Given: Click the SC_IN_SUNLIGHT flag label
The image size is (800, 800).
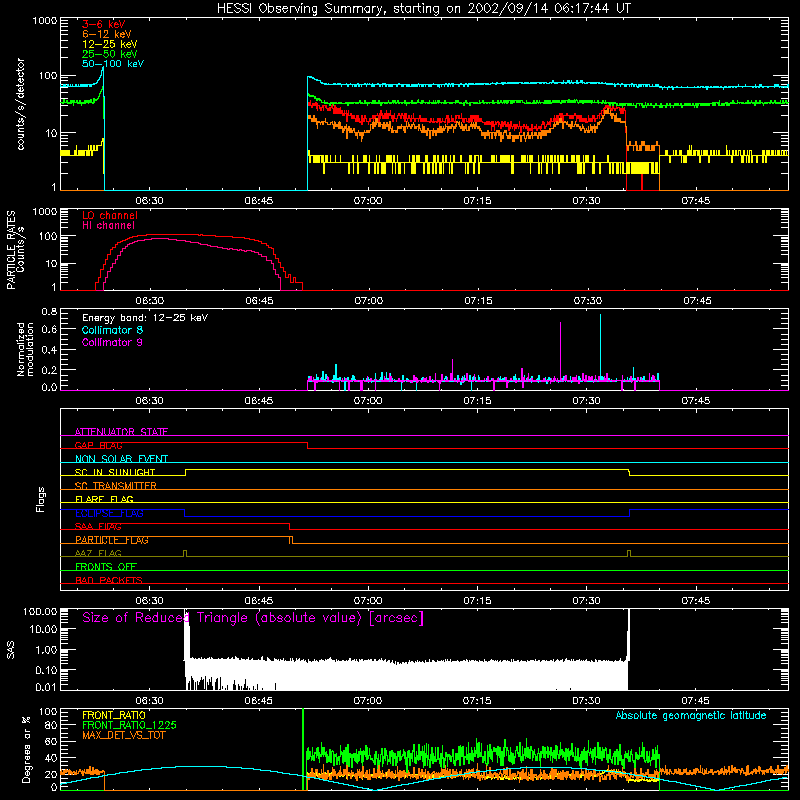Looking at the screenshot, I should pos(115,472).
